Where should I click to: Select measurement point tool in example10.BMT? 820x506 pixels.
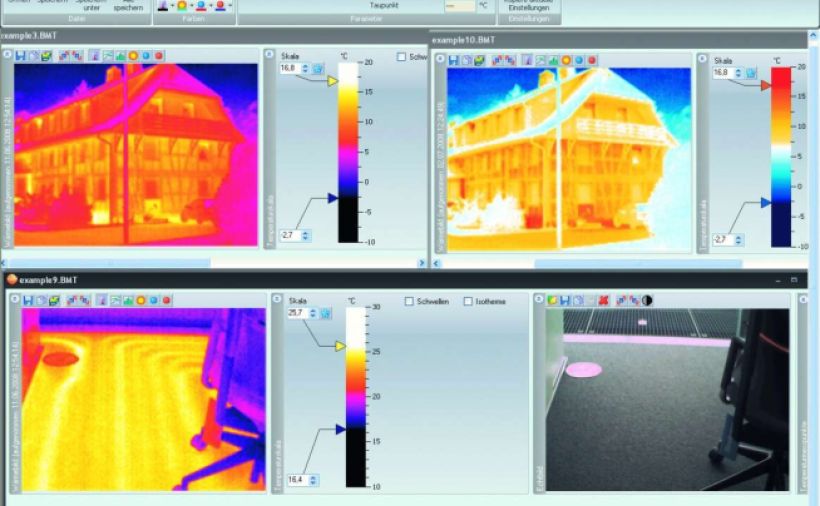528,60
